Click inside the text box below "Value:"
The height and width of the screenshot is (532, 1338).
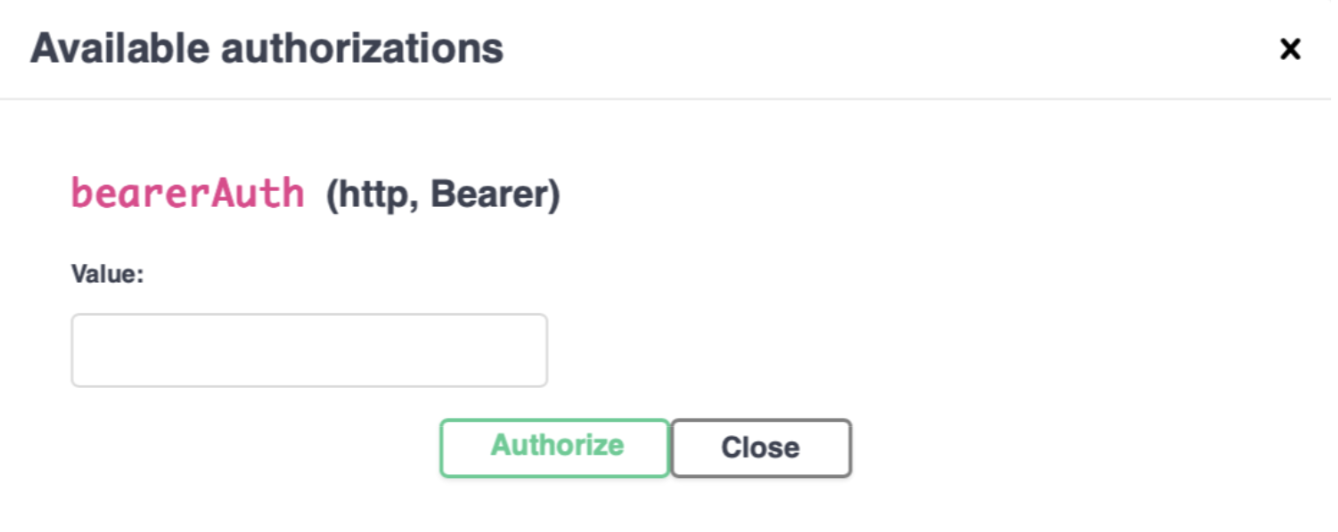coord(309,350)
